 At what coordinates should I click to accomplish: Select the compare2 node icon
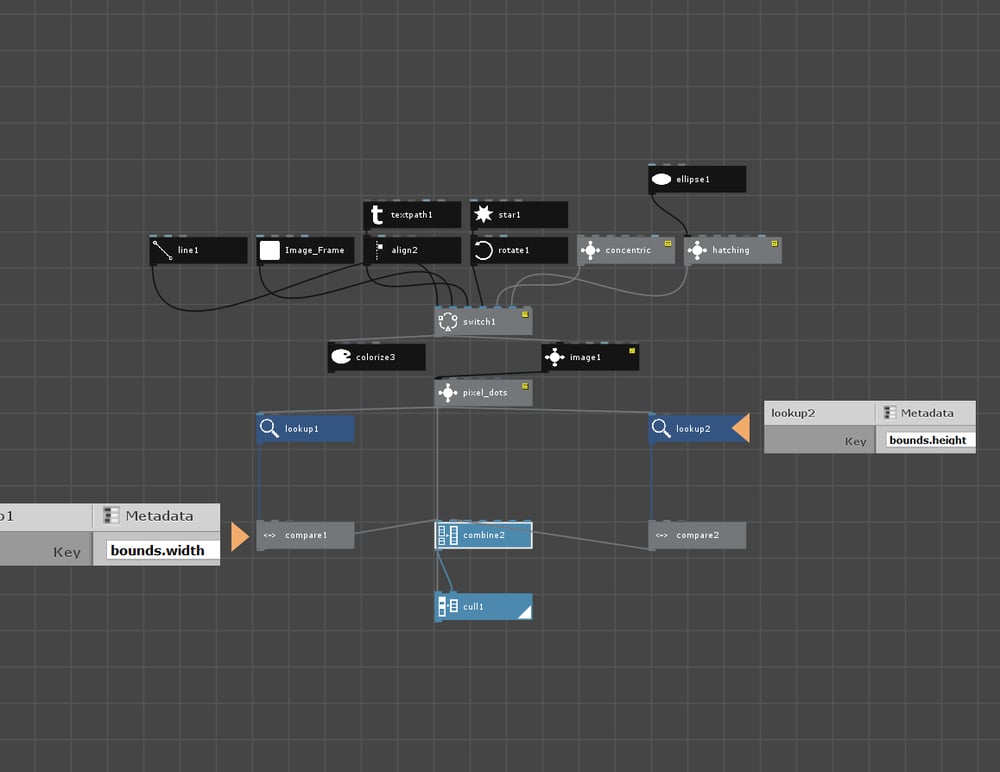coord(661,535)
